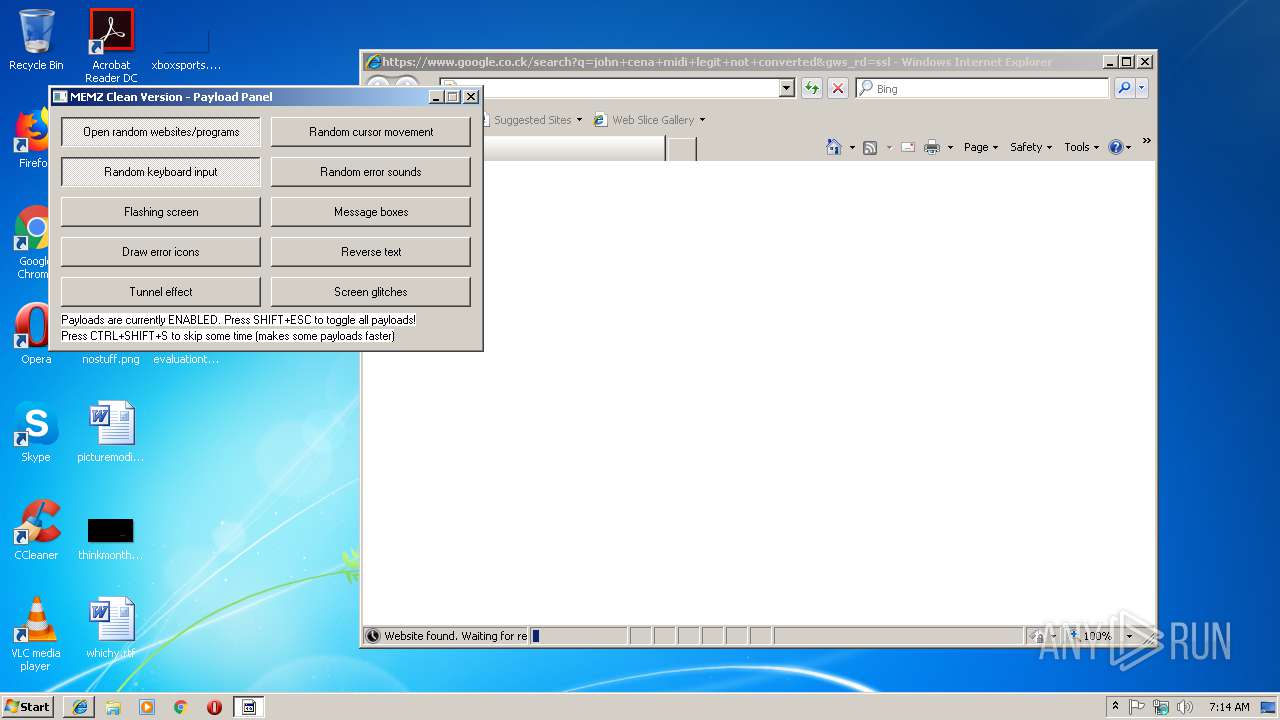The image size is (1280, 720).
Task: Expand the Print options dropdown arrow
Action: click(950, 148)
